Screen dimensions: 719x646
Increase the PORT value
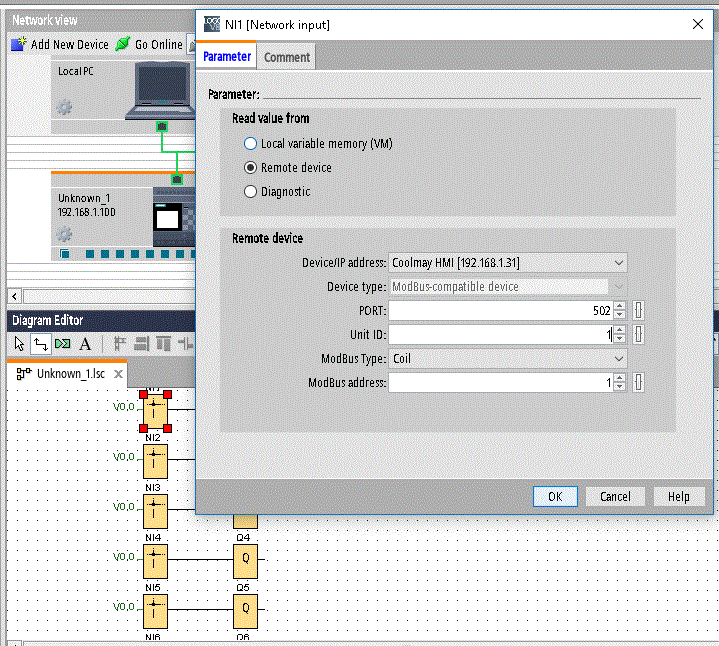(619, 306)
